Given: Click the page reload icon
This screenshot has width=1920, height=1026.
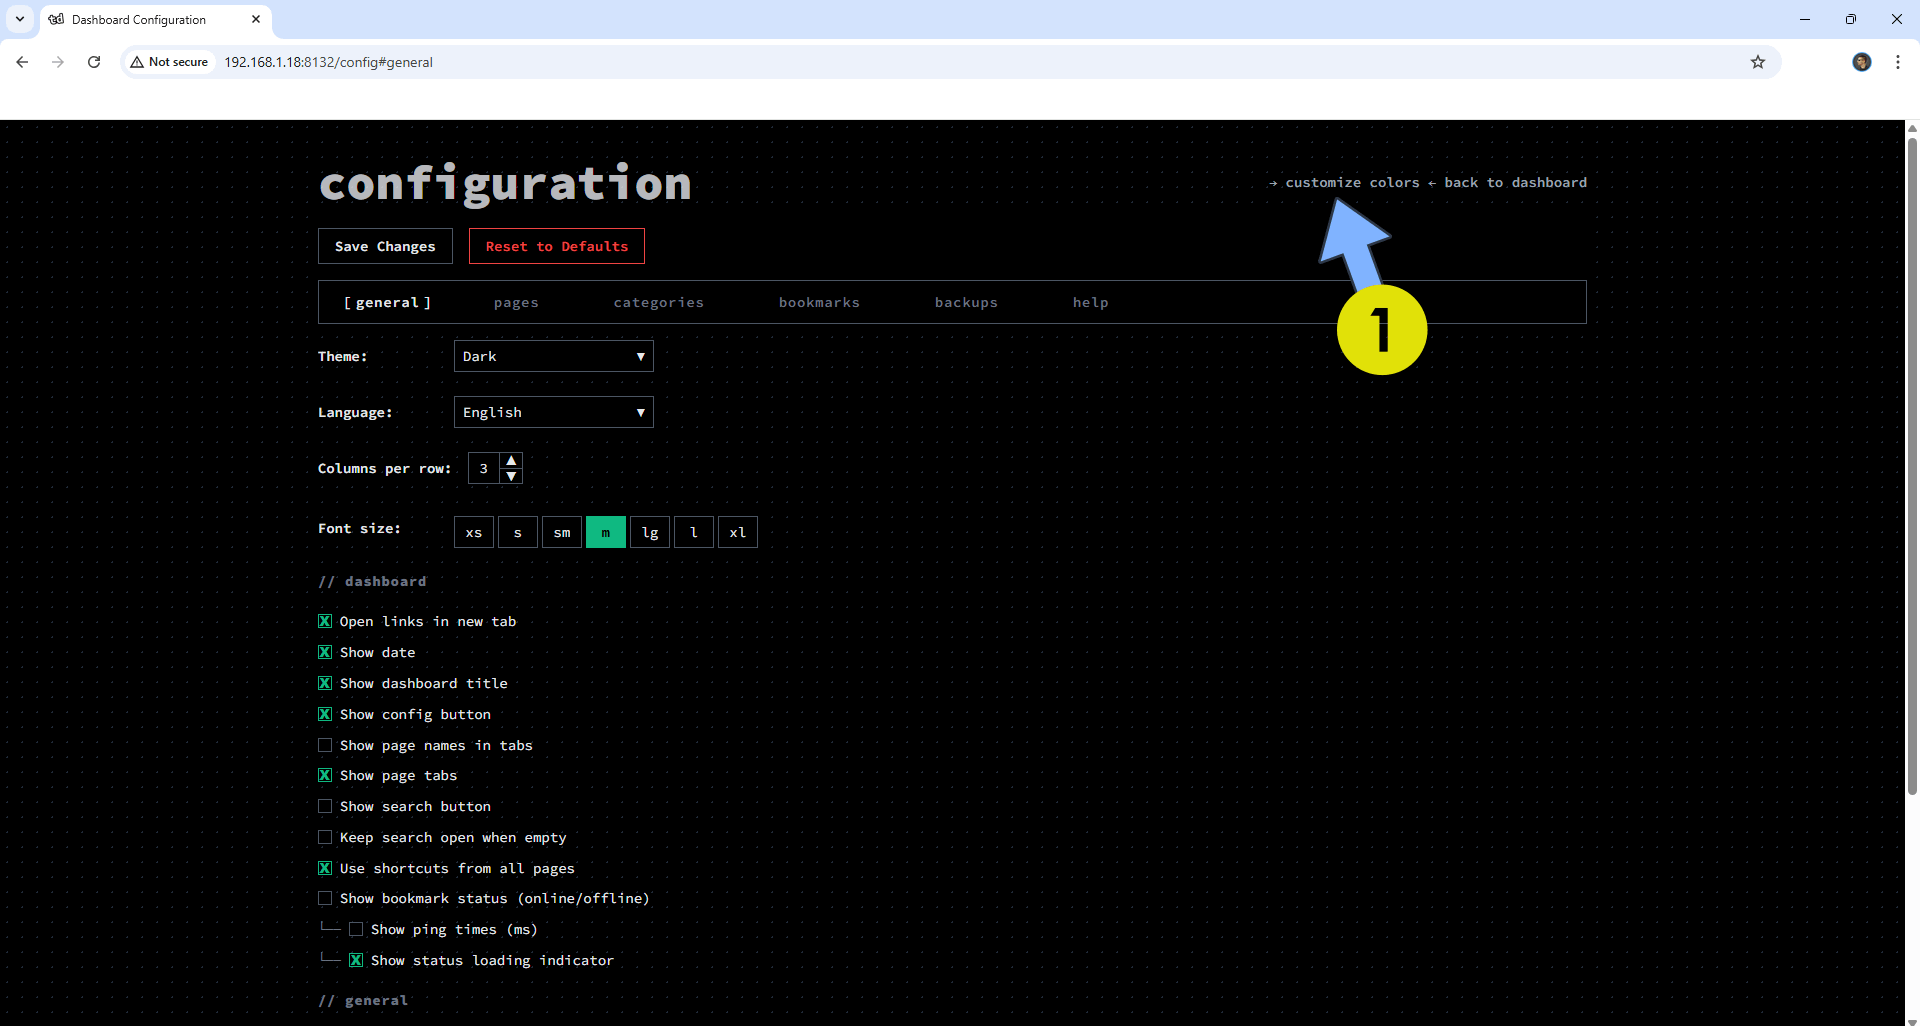Looking at the screenshot, I should (x=94, y=62).
